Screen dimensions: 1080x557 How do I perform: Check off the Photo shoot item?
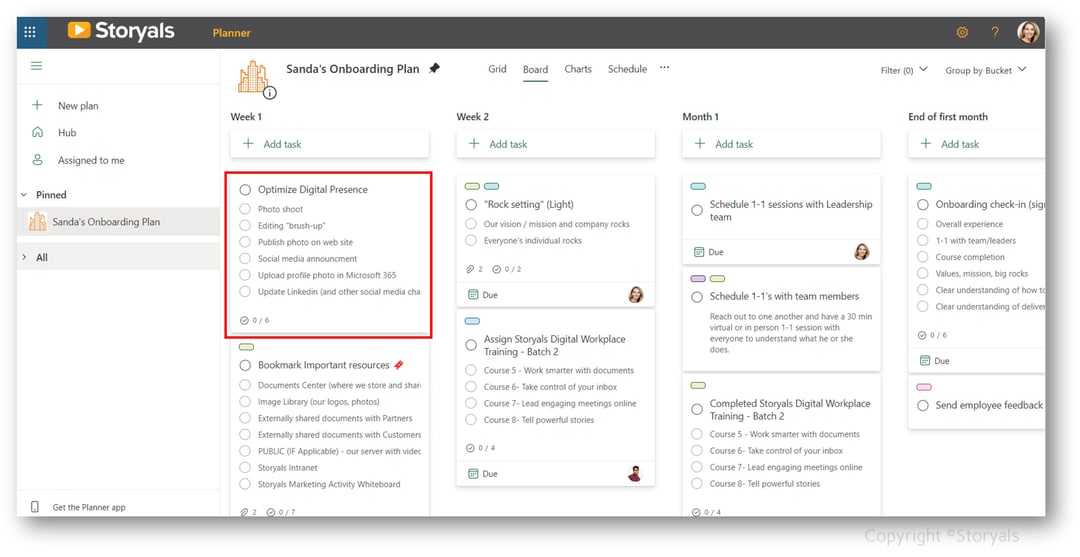pos(245,209)
